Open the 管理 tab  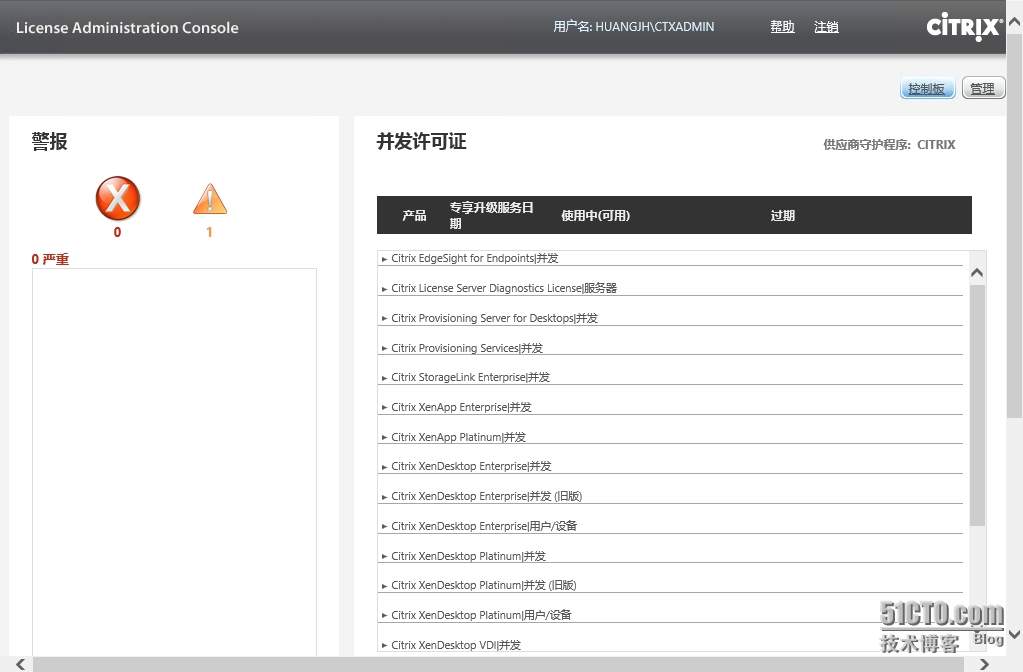pos(983,88)
